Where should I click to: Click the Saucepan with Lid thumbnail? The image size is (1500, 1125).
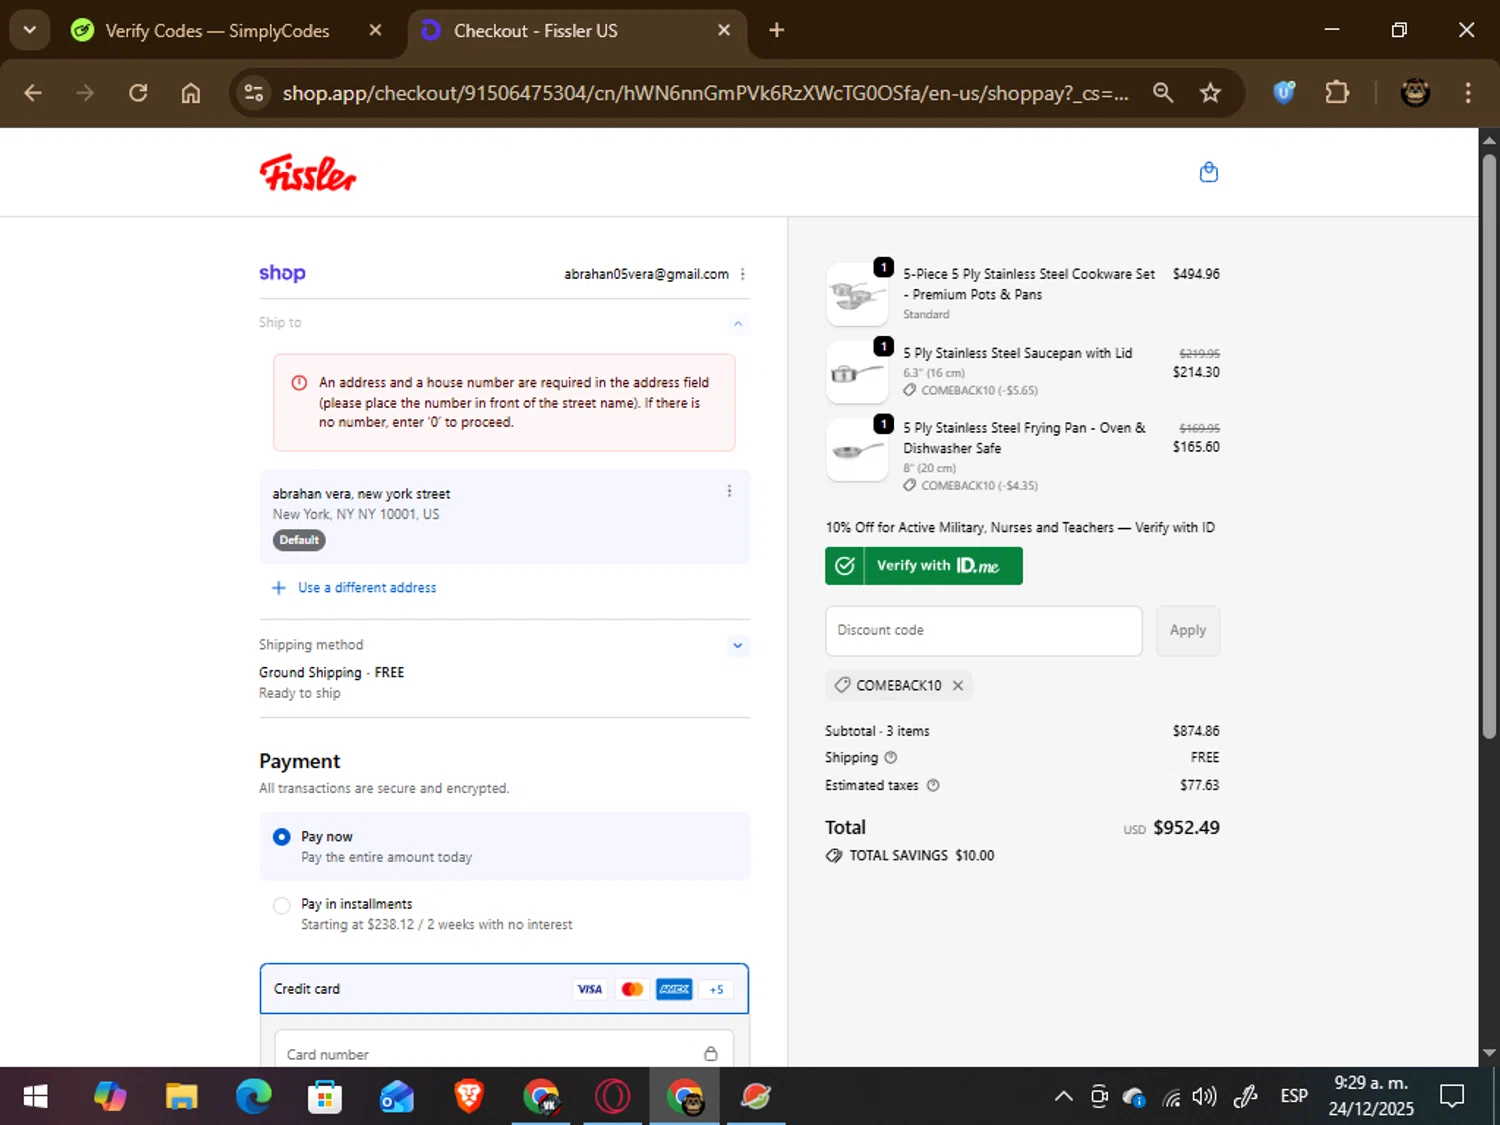coord(857,372)
